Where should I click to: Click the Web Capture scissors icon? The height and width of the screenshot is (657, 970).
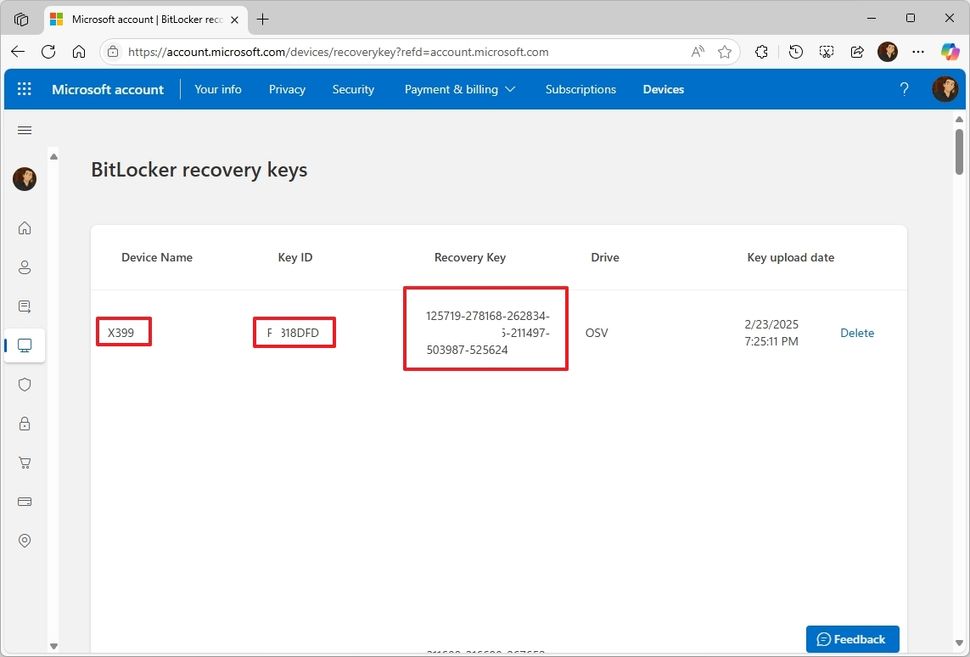(x=827, y=51)
